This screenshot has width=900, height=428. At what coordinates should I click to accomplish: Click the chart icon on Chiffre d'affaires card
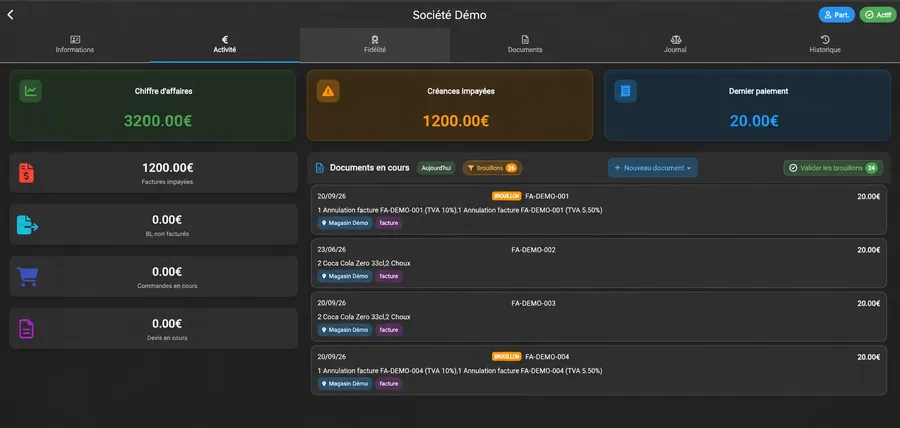(30, 91)
